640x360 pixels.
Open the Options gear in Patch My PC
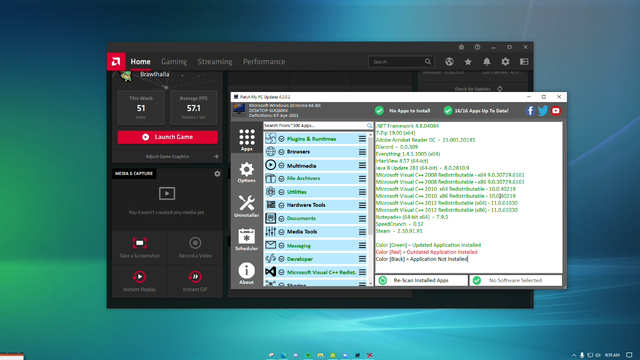point(247,172)
